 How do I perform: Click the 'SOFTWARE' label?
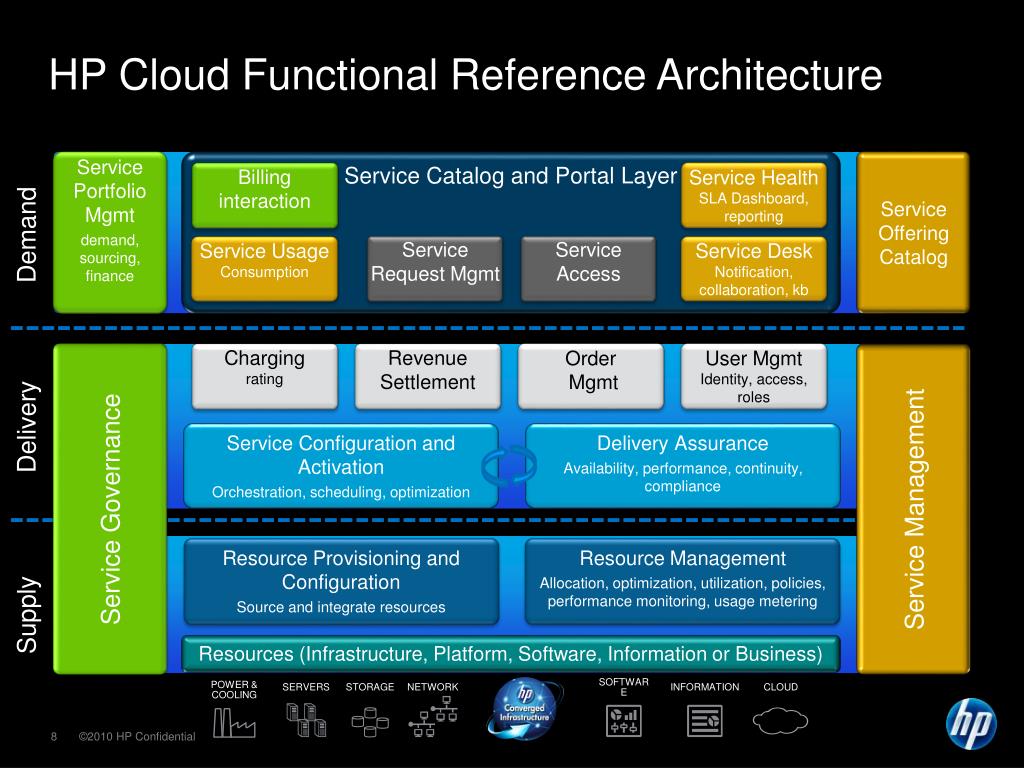coord(624,686)
